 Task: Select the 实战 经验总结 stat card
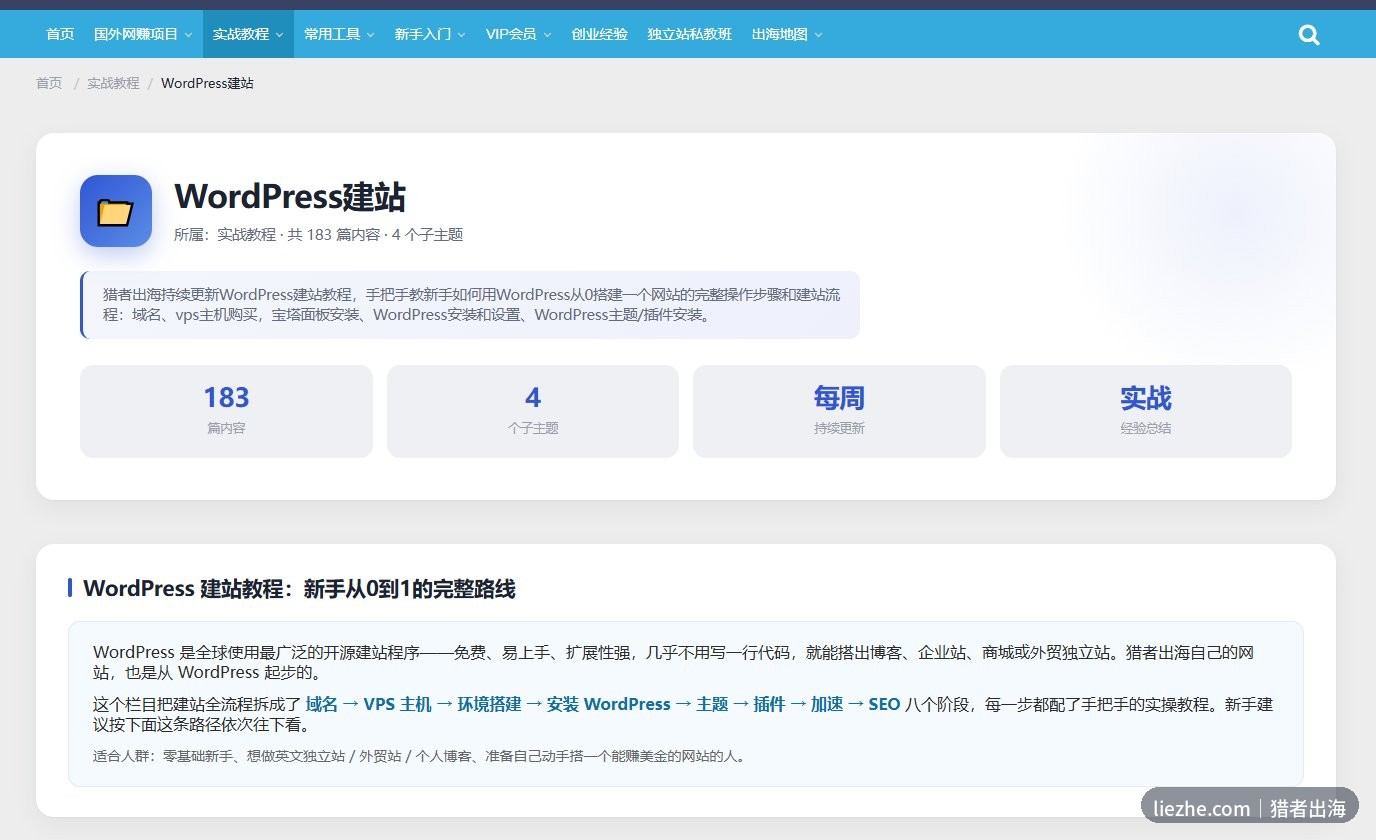(1146, 411)
